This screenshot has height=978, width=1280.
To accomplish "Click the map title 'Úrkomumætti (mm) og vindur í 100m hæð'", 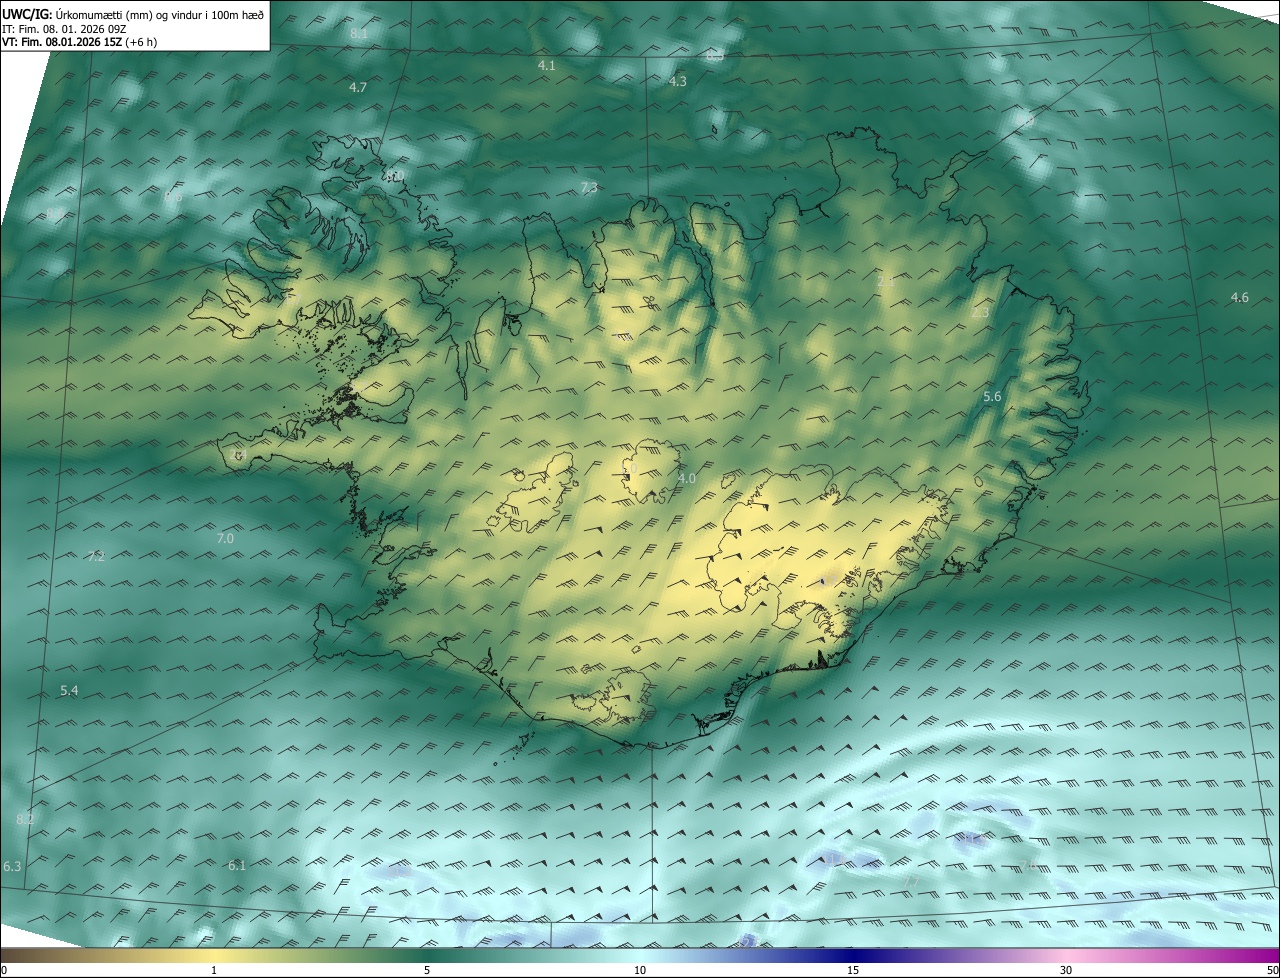I will 161,14.
